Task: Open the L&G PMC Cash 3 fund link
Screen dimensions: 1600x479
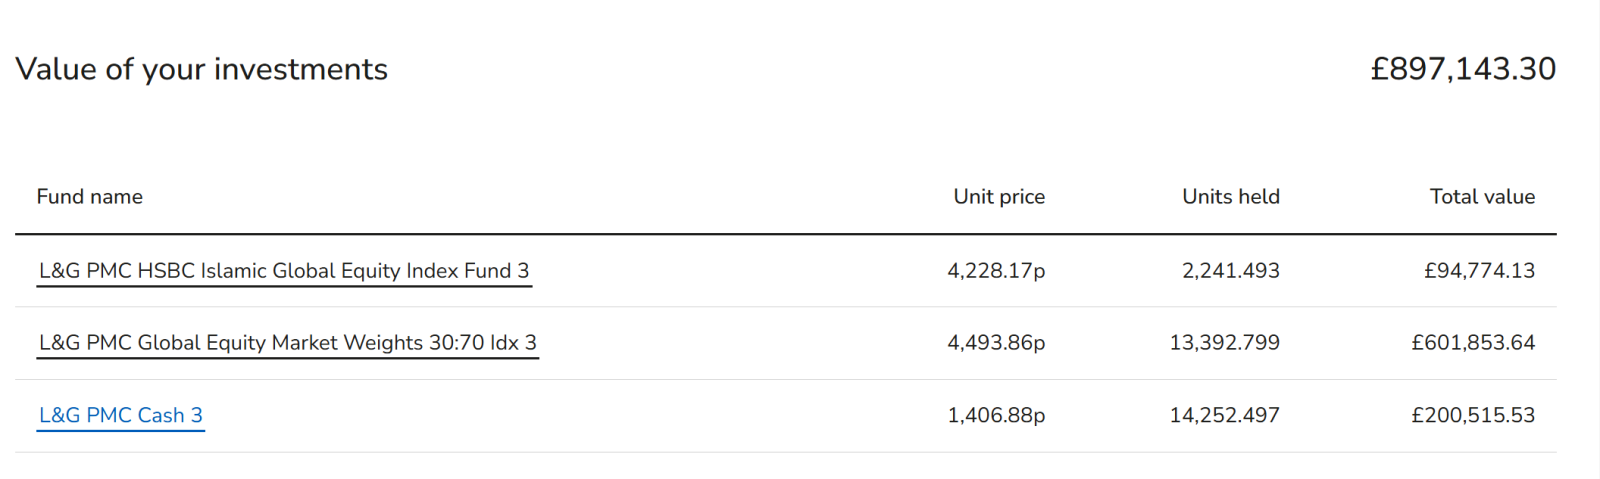Action: tap(120, 415)
